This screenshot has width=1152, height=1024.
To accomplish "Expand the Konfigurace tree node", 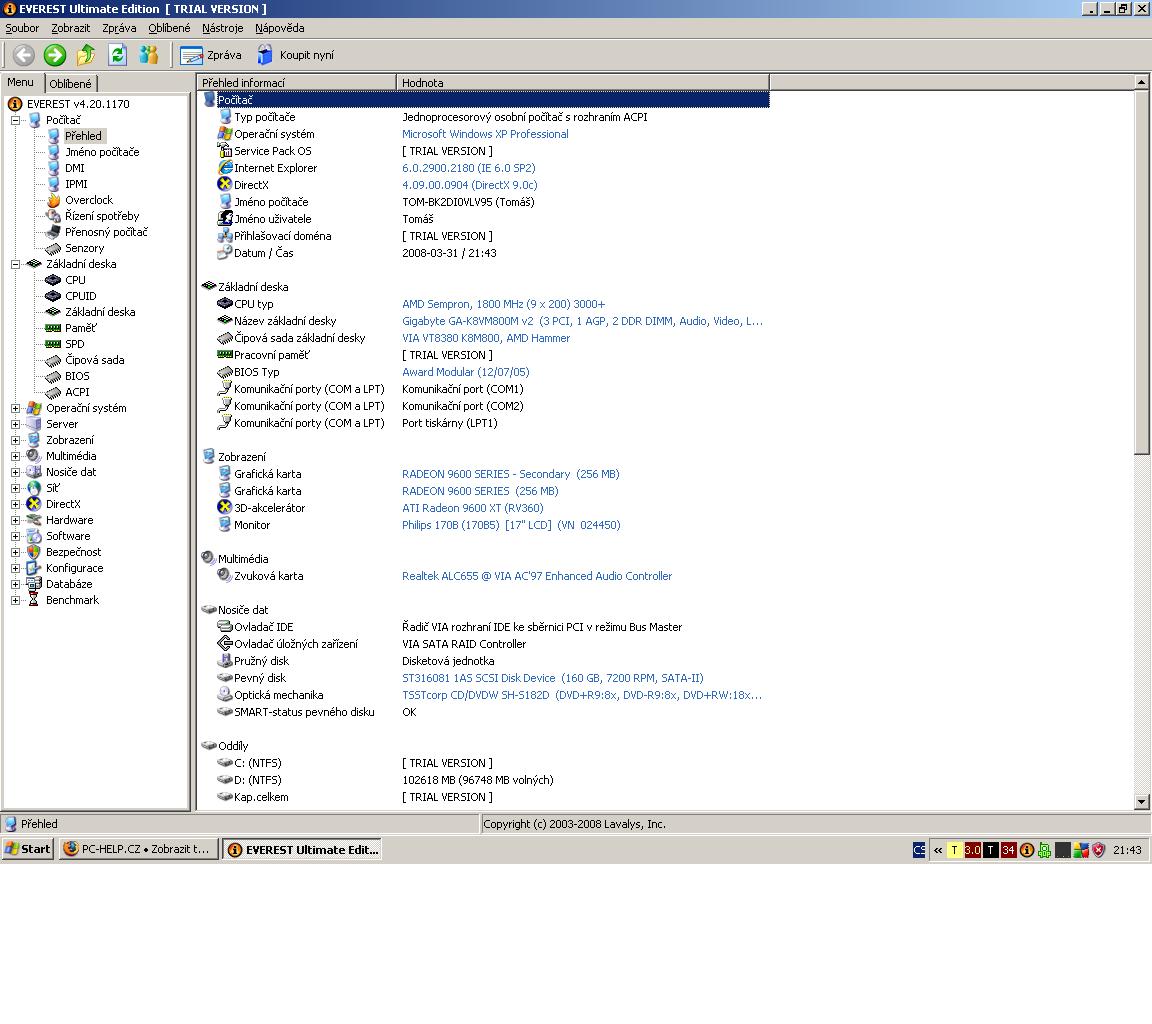I will click(15, 568).
